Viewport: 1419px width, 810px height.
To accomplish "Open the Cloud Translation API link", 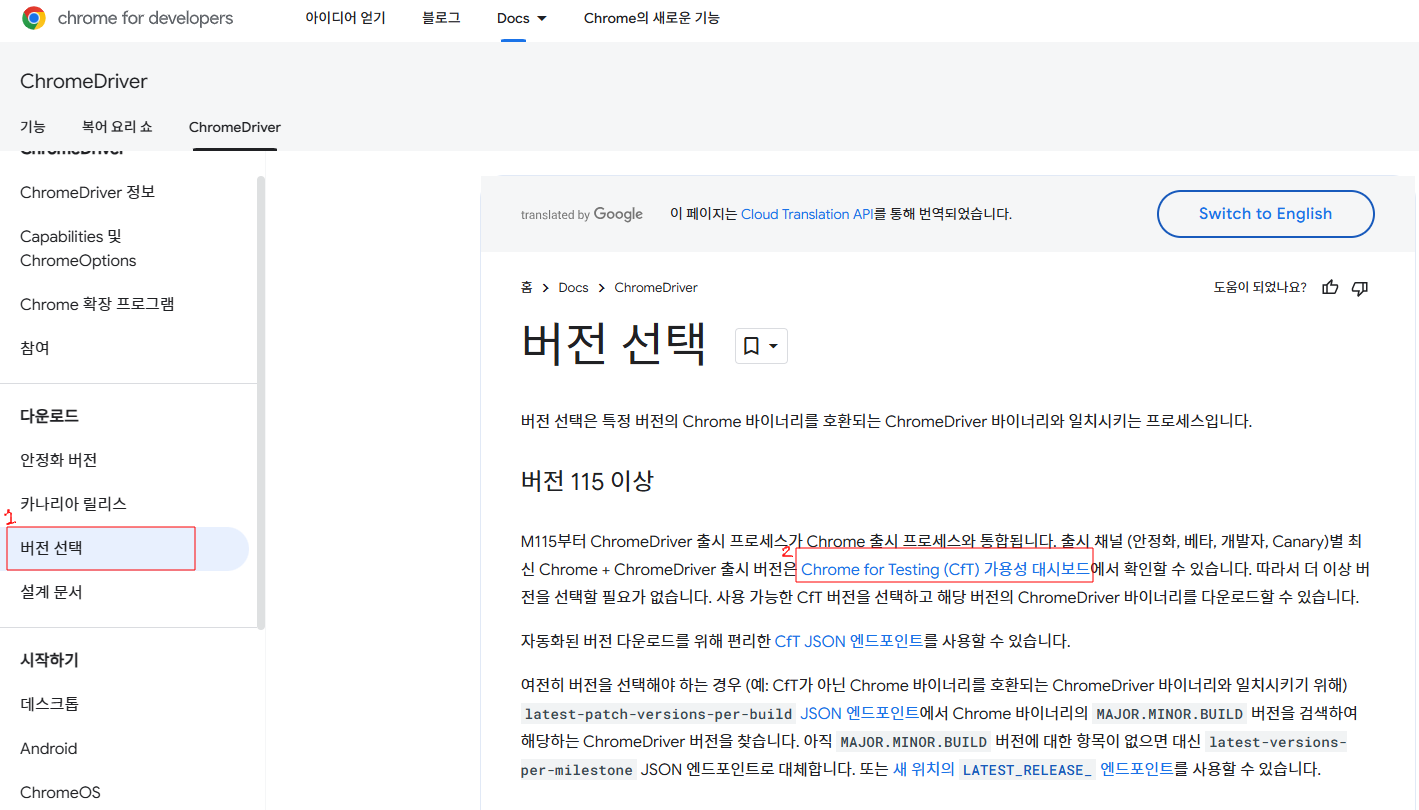I will (807, 214).
